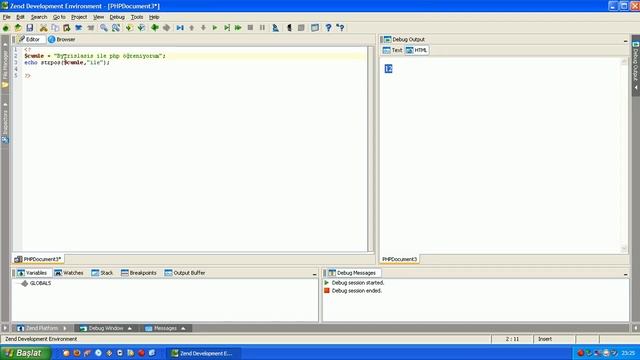Select the PHPDocument3 debug output tab

point(399,259)
